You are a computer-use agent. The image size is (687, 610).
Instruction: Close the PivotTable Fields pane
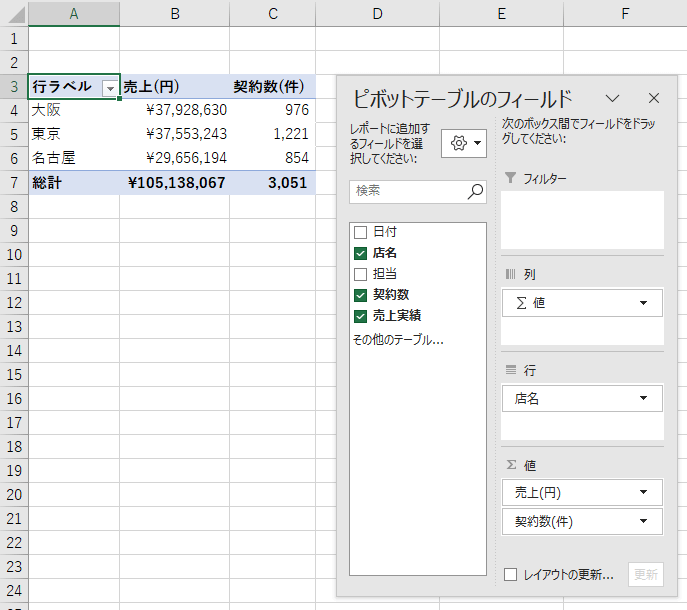click(x=654, y=98)
